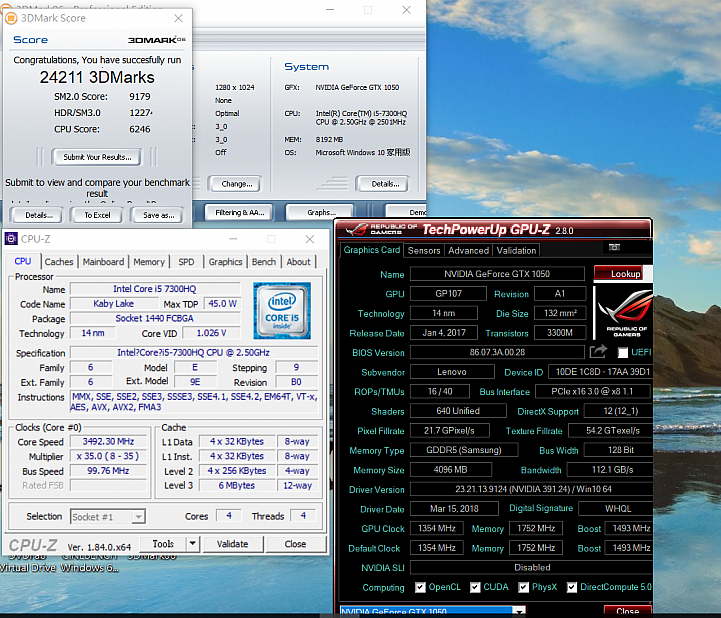The image size is (721, 618).
Task: Toggle the CUDA checkbox
Action: (x=475, y=587)
